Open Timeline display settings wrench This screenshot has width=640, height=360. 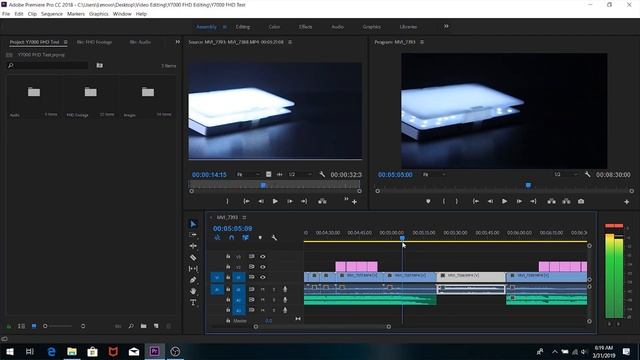coord(274,238)
